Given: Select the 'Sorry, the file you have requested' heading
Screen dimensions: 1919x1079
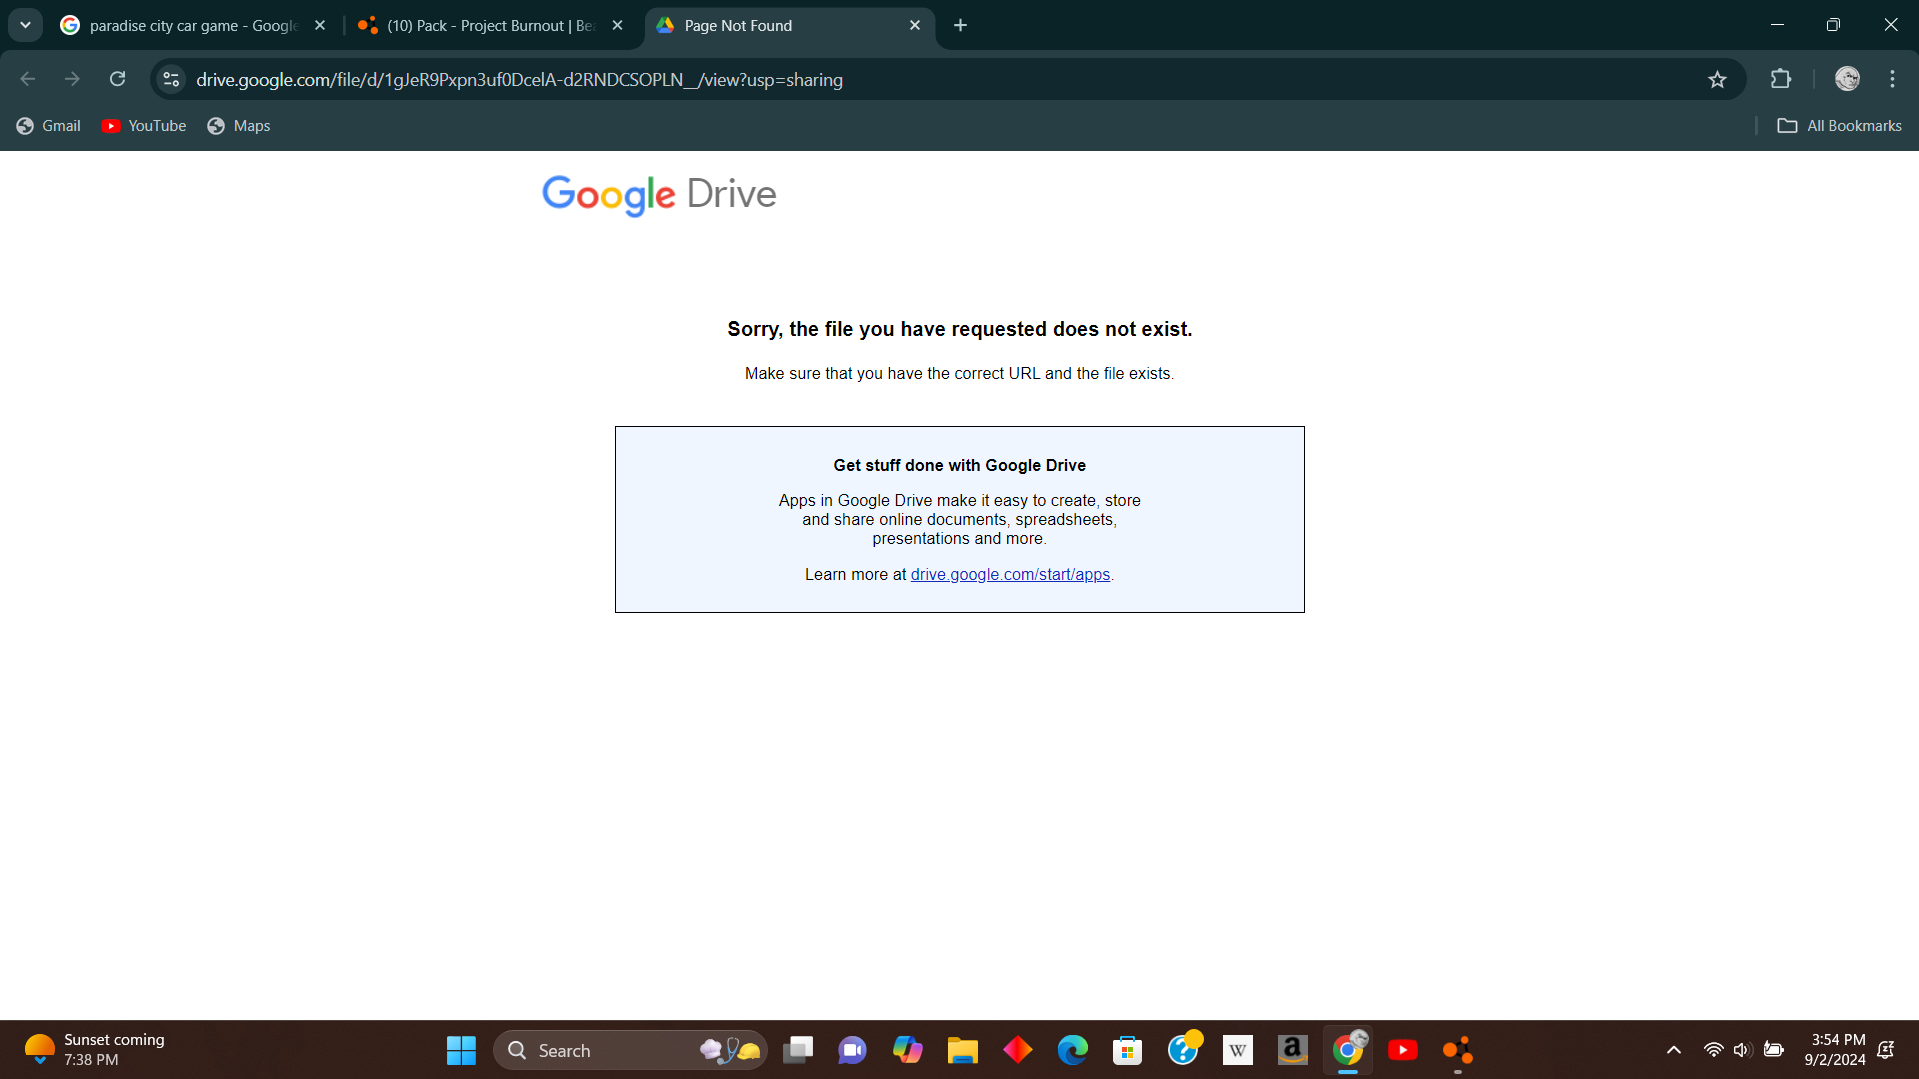Looking at the screenshot, I should coord(959,329).
